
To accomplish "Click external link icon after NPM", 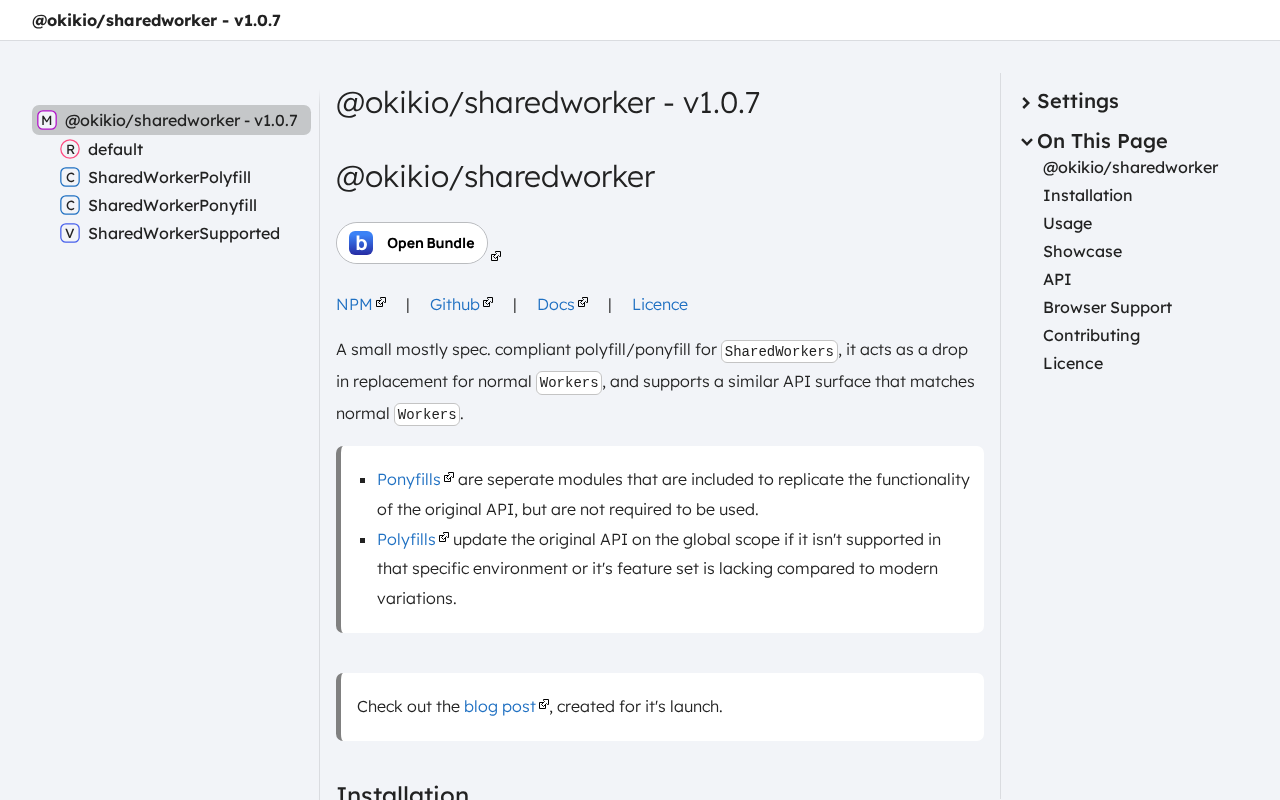I will (381, 302).
